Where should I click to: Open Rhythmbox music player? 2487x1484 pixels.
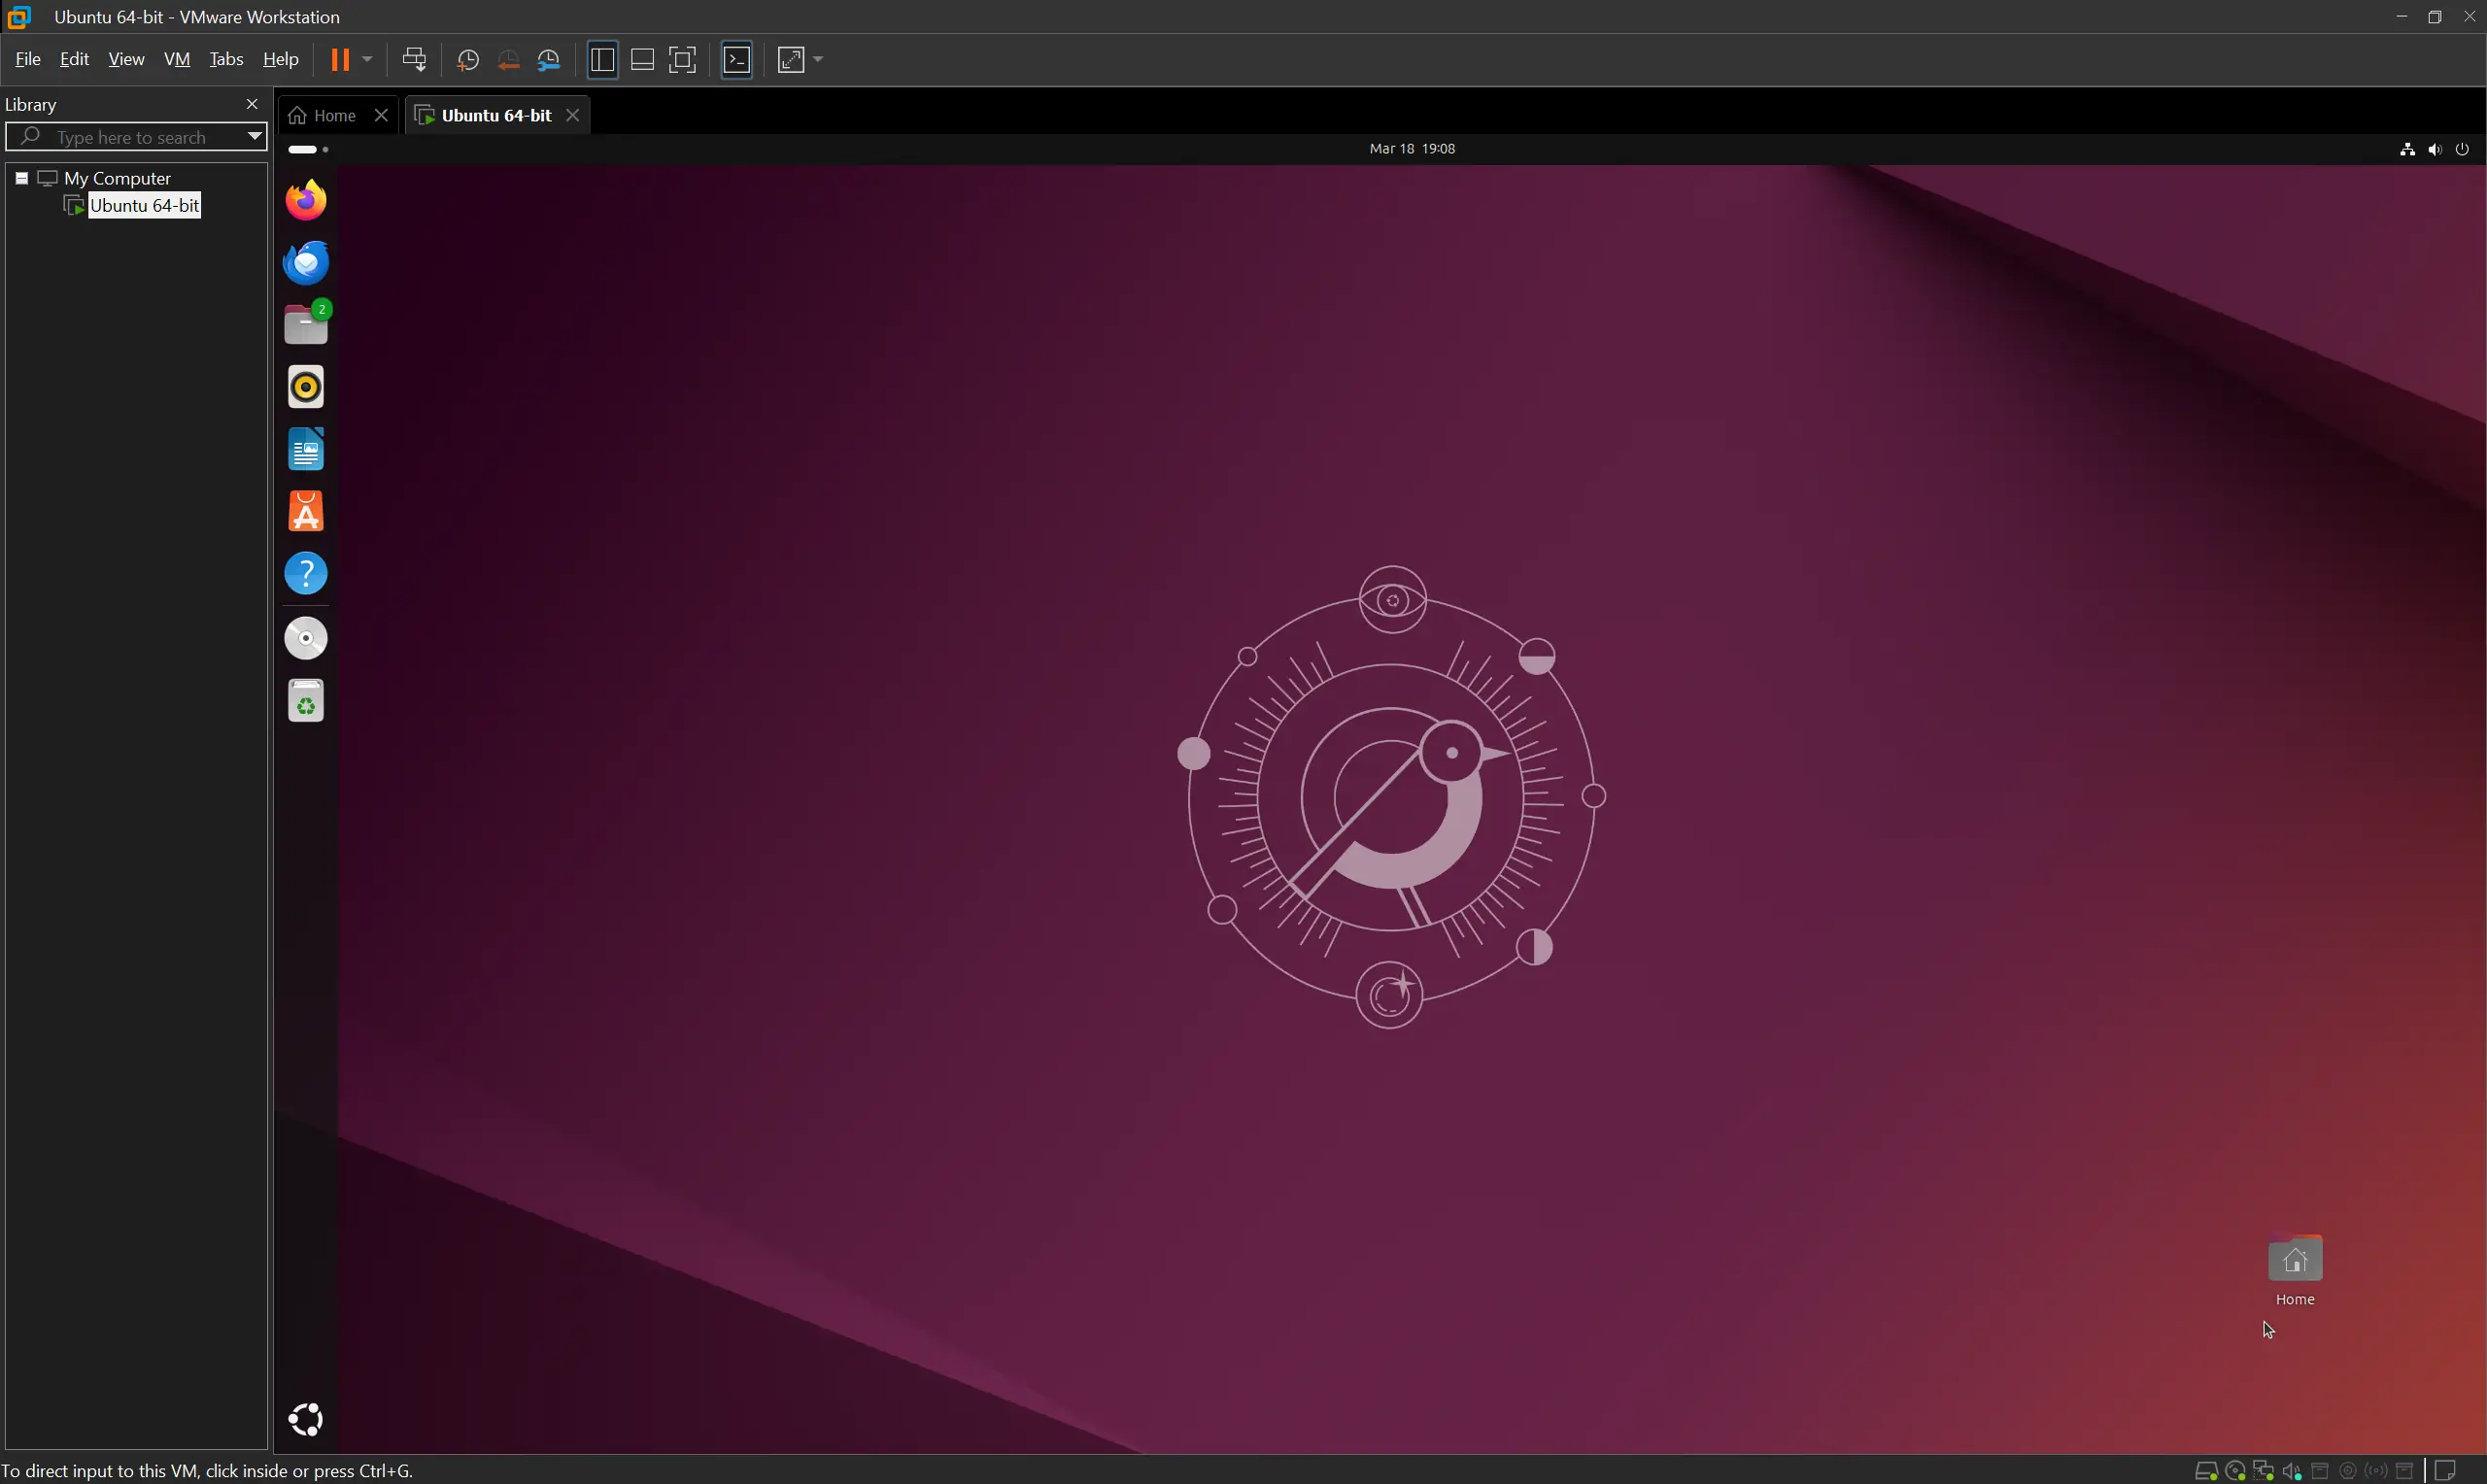(305, 386)
